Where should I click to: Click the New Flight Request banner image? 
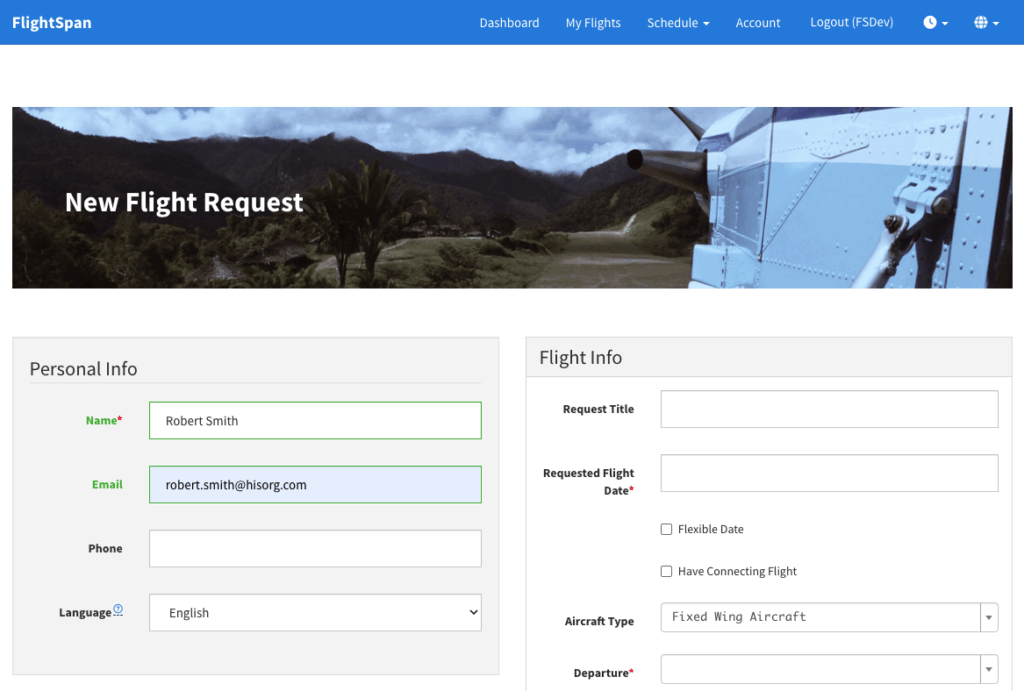click(512, 198)
